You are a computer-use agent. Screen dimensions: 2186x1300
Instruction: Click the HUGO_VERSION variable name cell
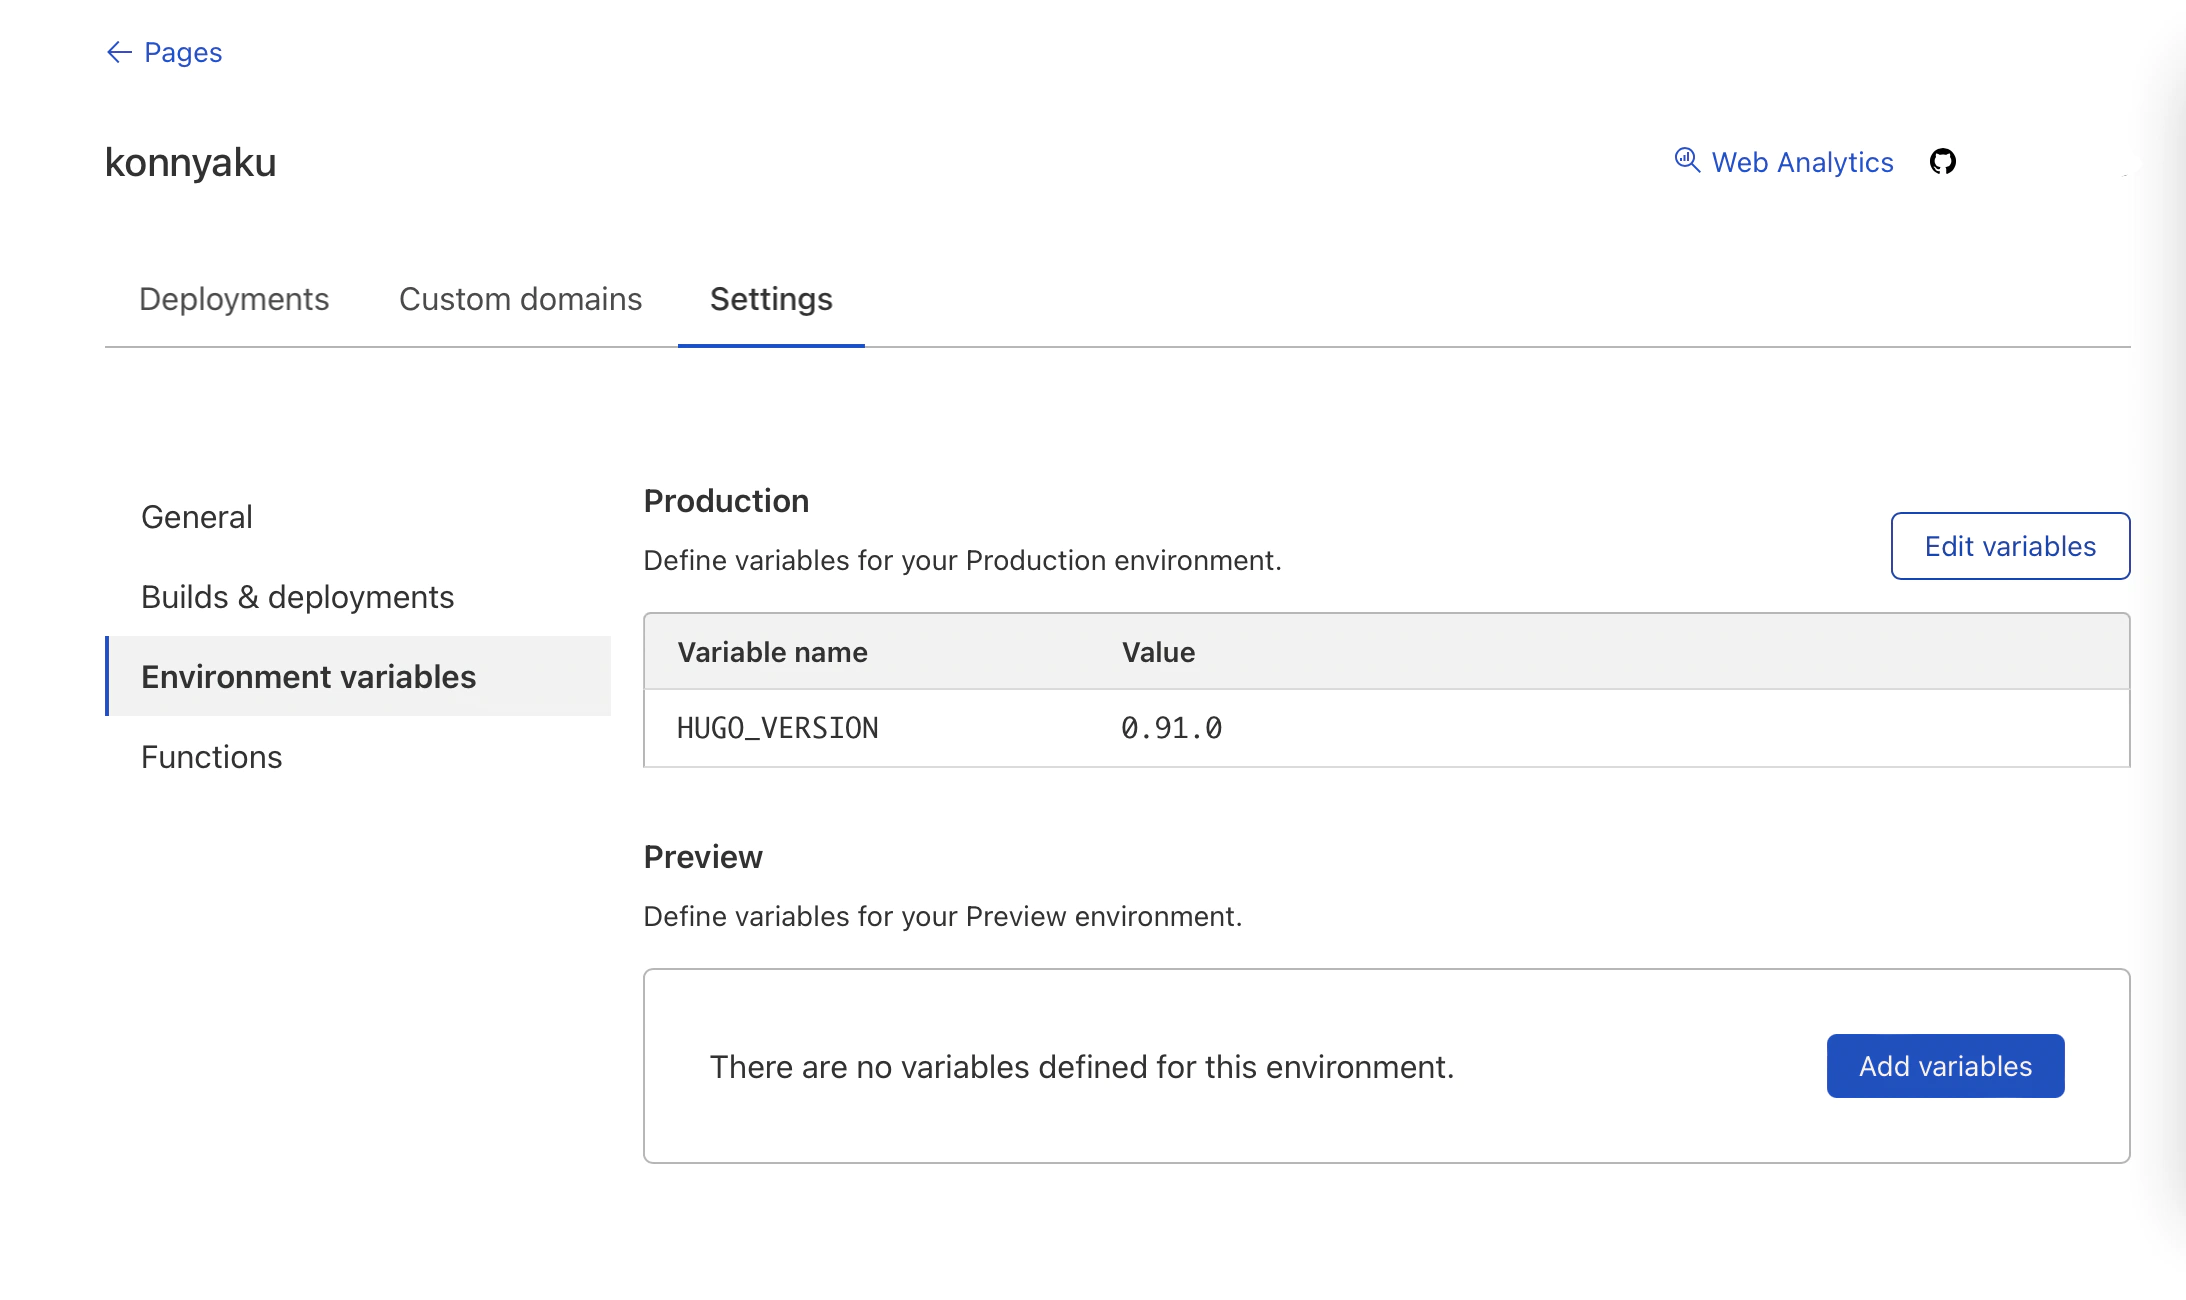778,728
